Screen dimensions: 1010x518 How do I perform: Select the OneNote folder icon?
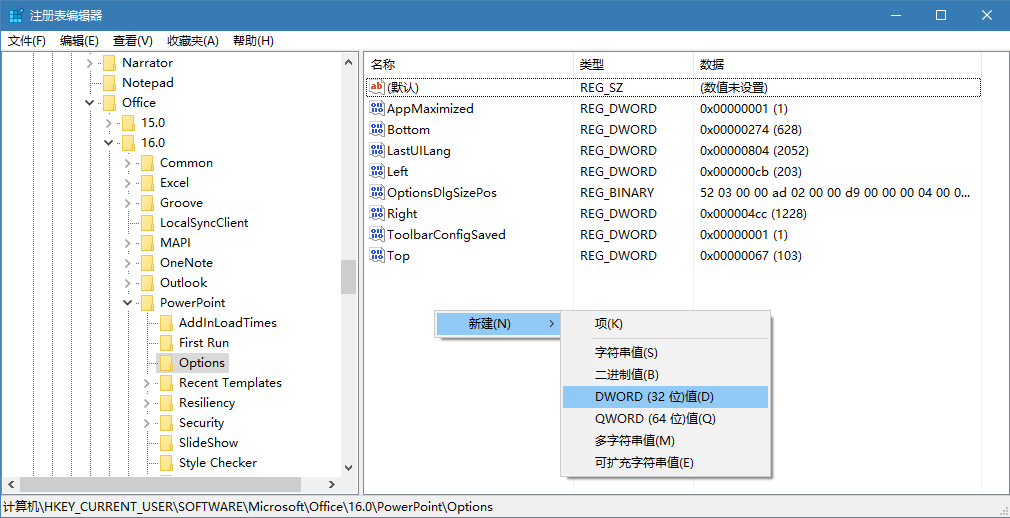(x=148, y=262)
